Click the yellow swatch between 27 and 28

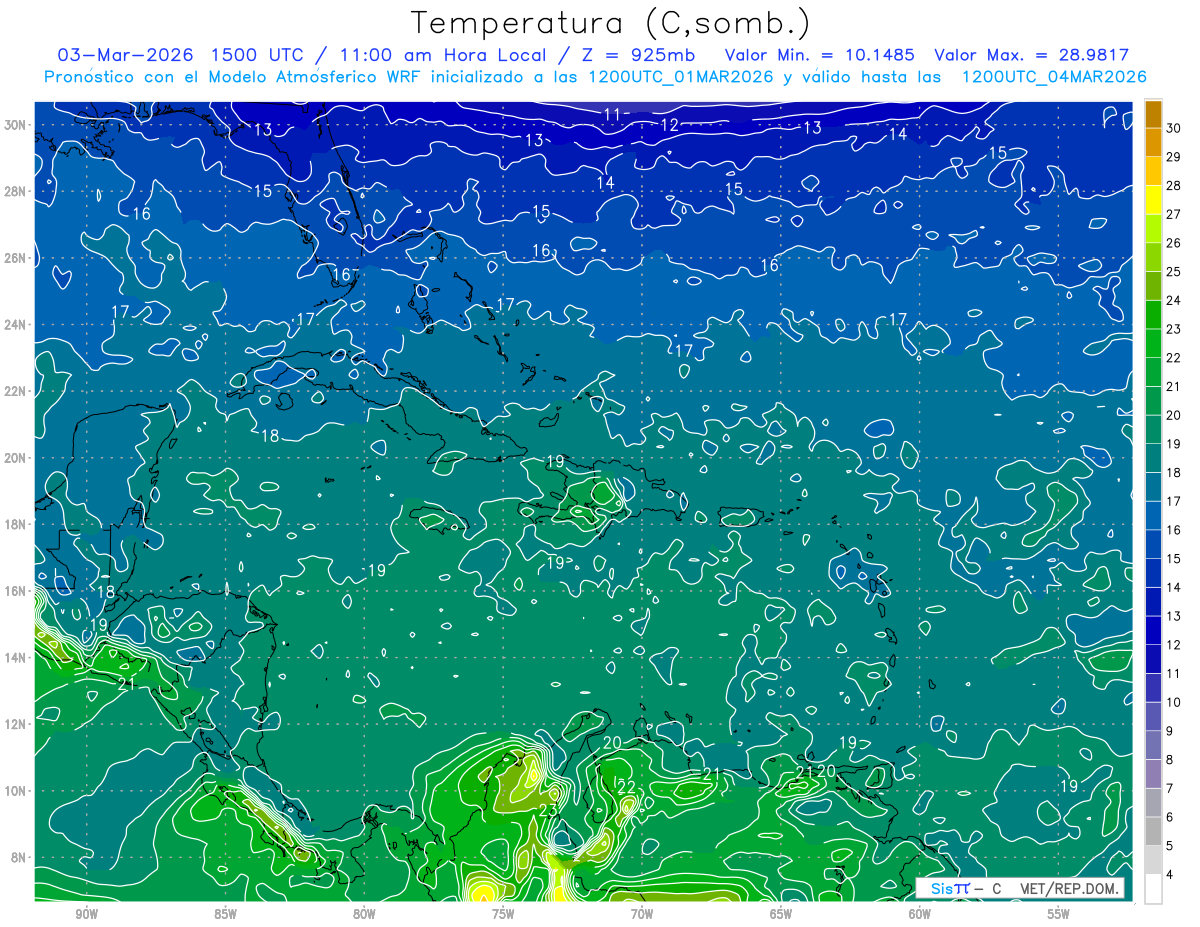[1153, 200]
